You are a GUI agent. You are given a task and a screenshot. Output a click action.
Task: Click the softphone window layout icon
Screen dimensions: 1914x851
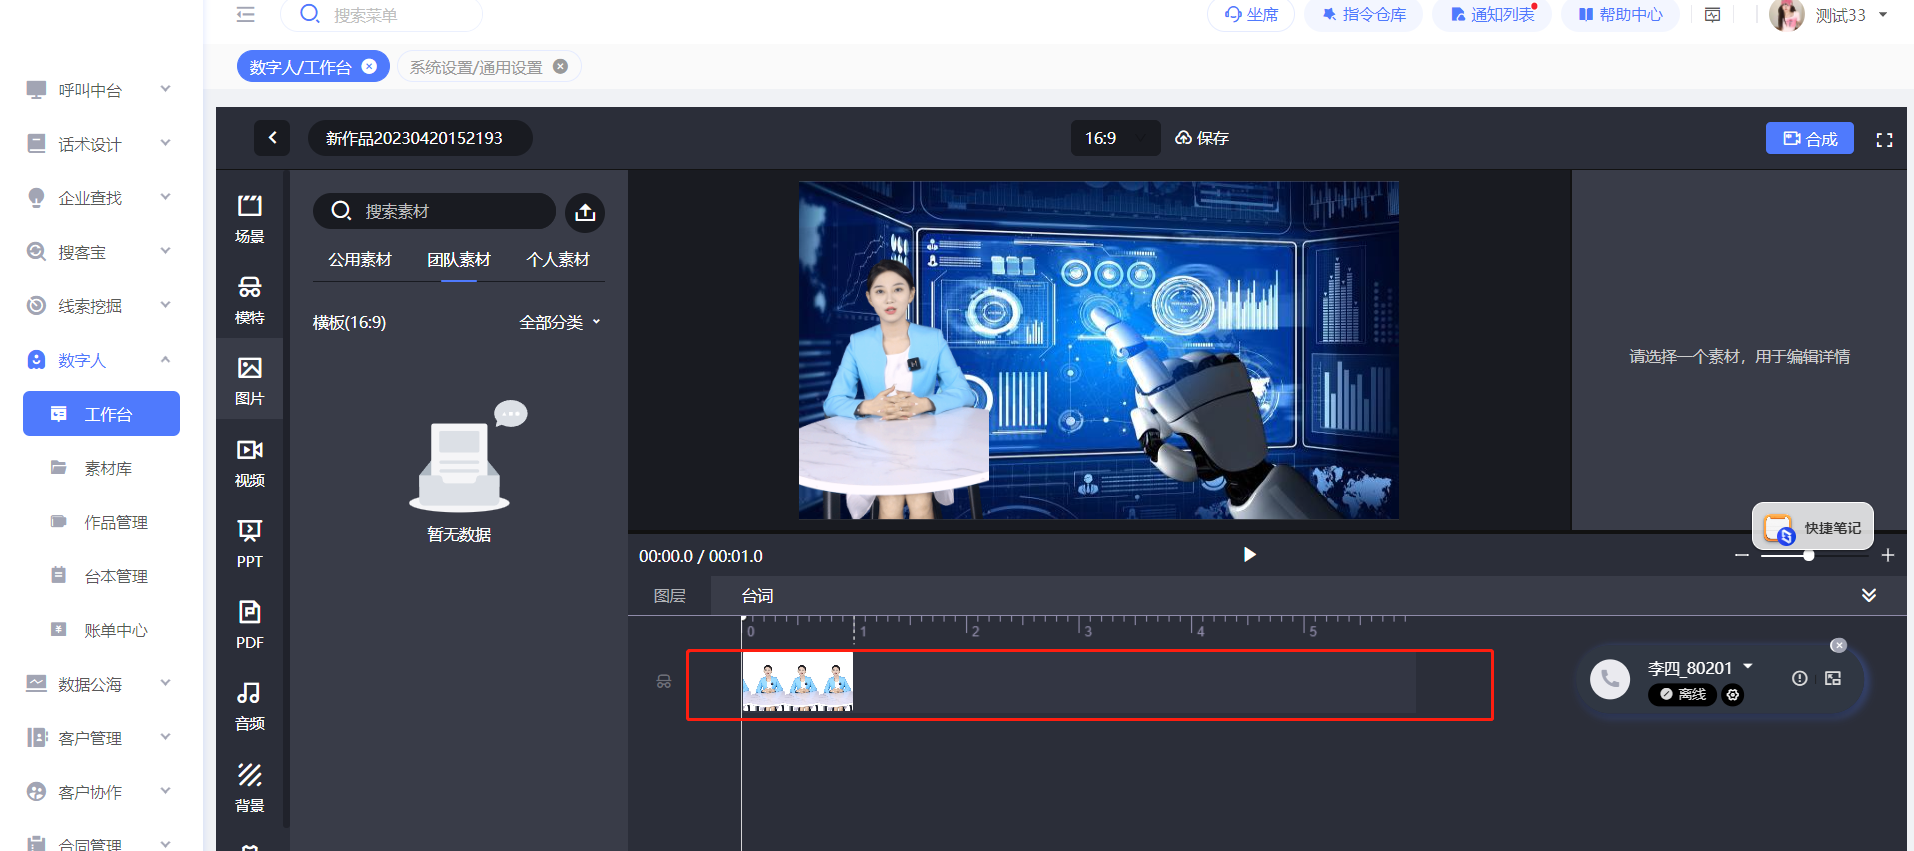click(x=1833, y=678)
